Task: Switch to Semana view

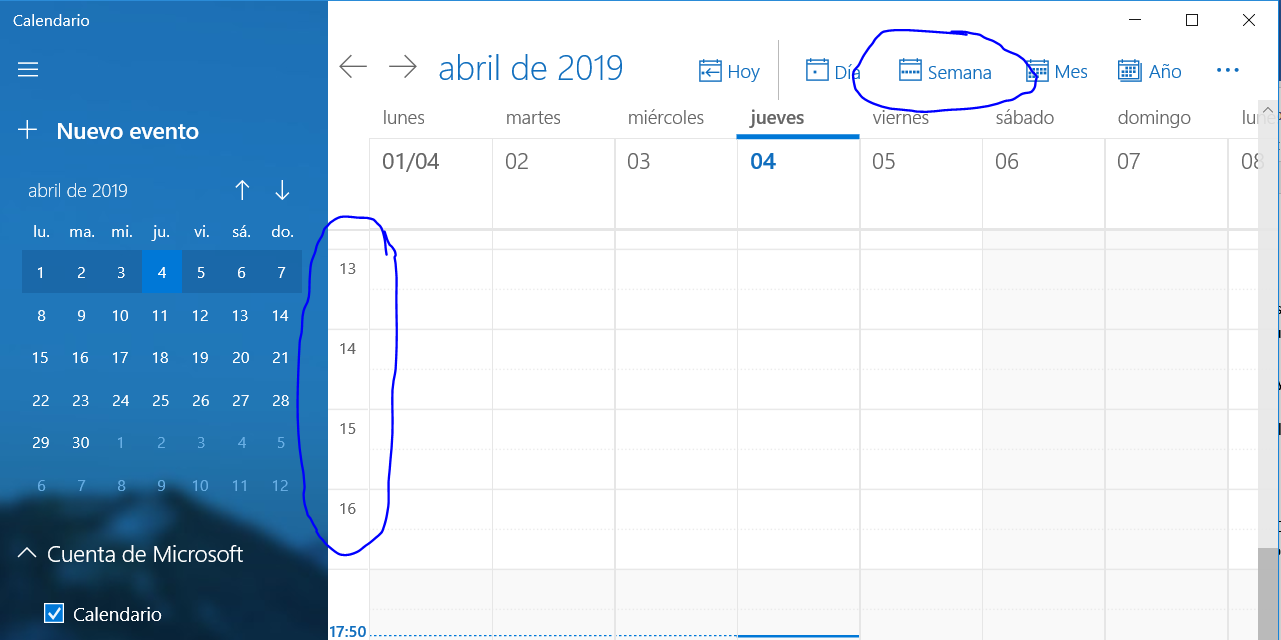Action: pos(945,71)
